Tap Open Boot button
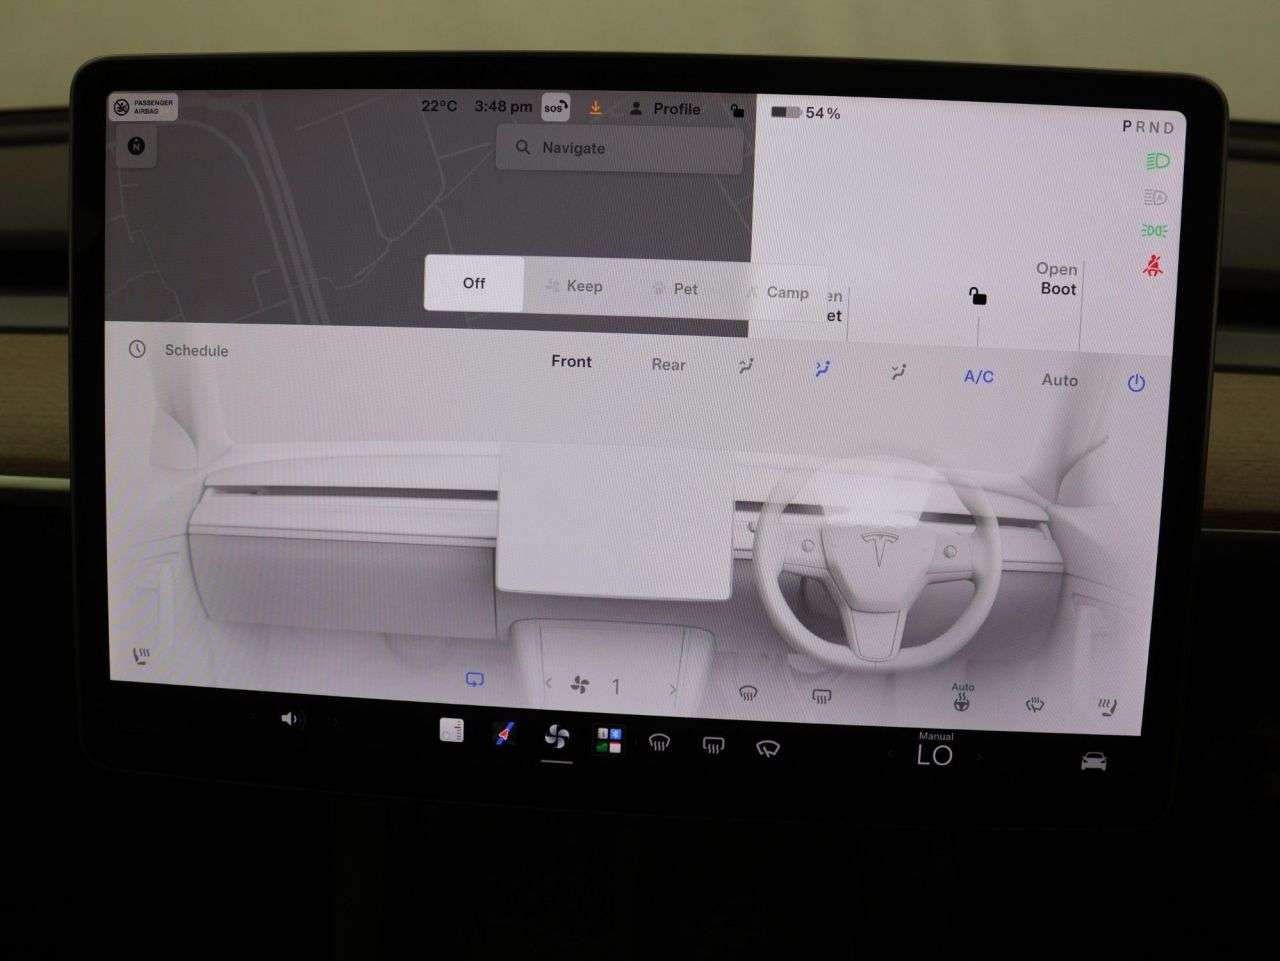The image size is (1280, 961). click(1057, 279)
